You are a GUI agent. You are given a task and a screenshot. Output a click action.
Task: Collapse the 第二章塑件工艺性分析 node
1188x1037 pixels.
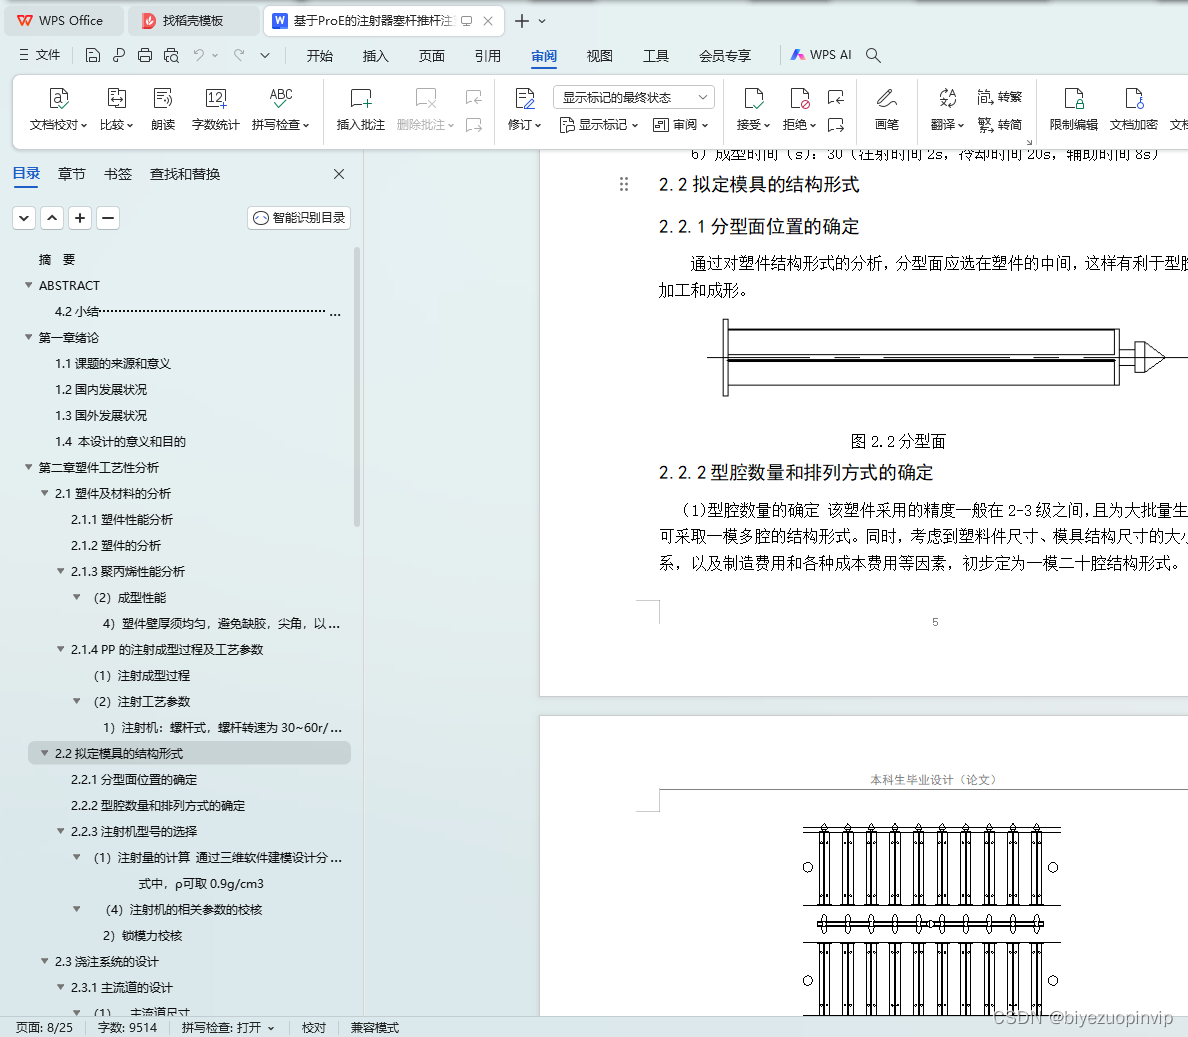(29, 467)
